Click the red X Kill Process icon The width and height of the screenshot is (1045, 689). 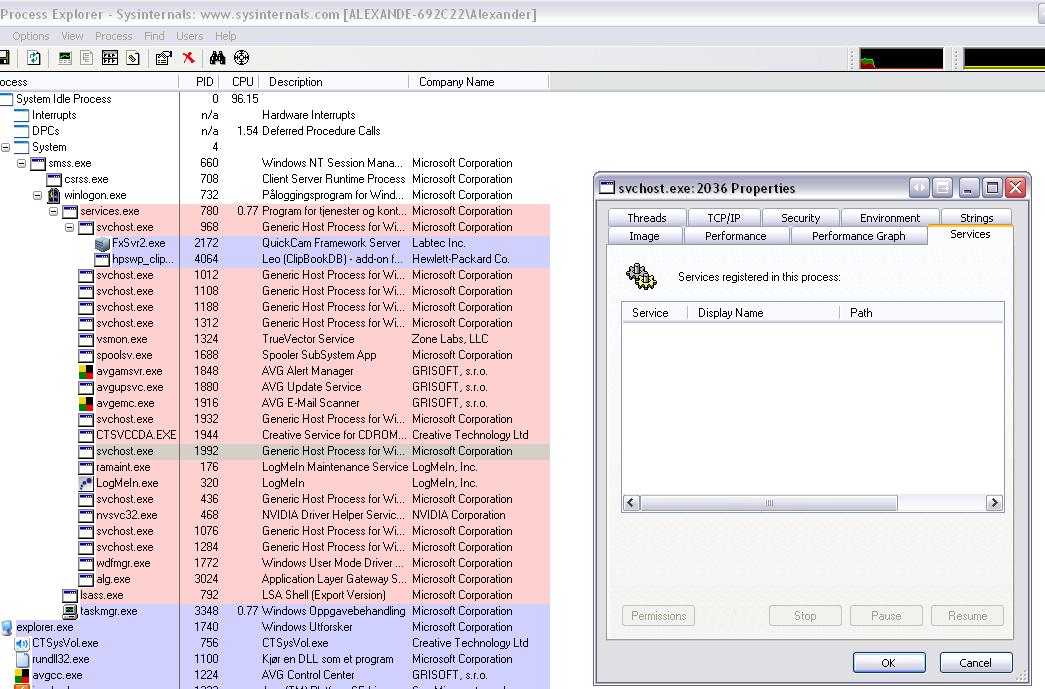coord(189,58)
